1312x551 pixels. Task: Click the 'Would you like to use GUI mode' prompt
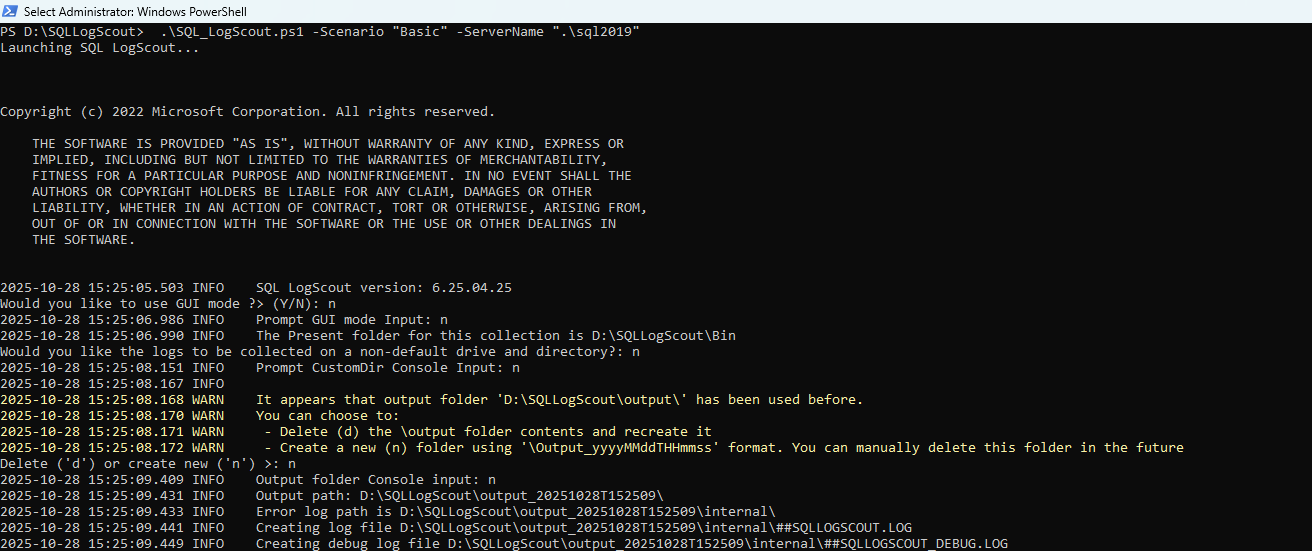click(x=168, y=304)
